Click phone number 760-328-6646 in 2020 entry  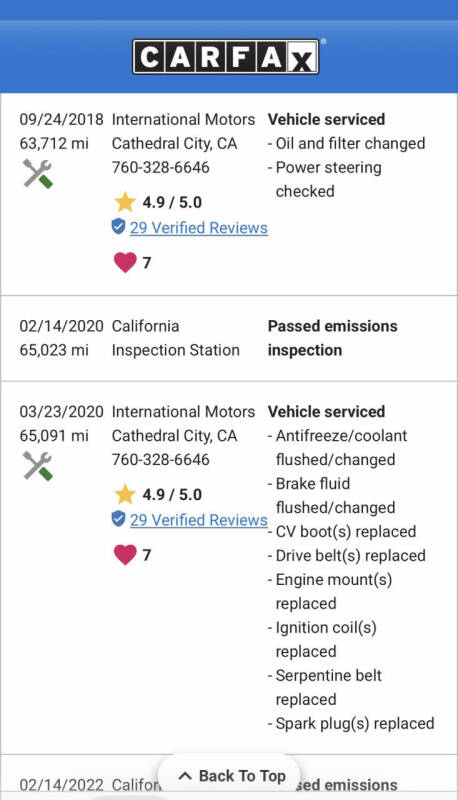click(x=161, y=459)
